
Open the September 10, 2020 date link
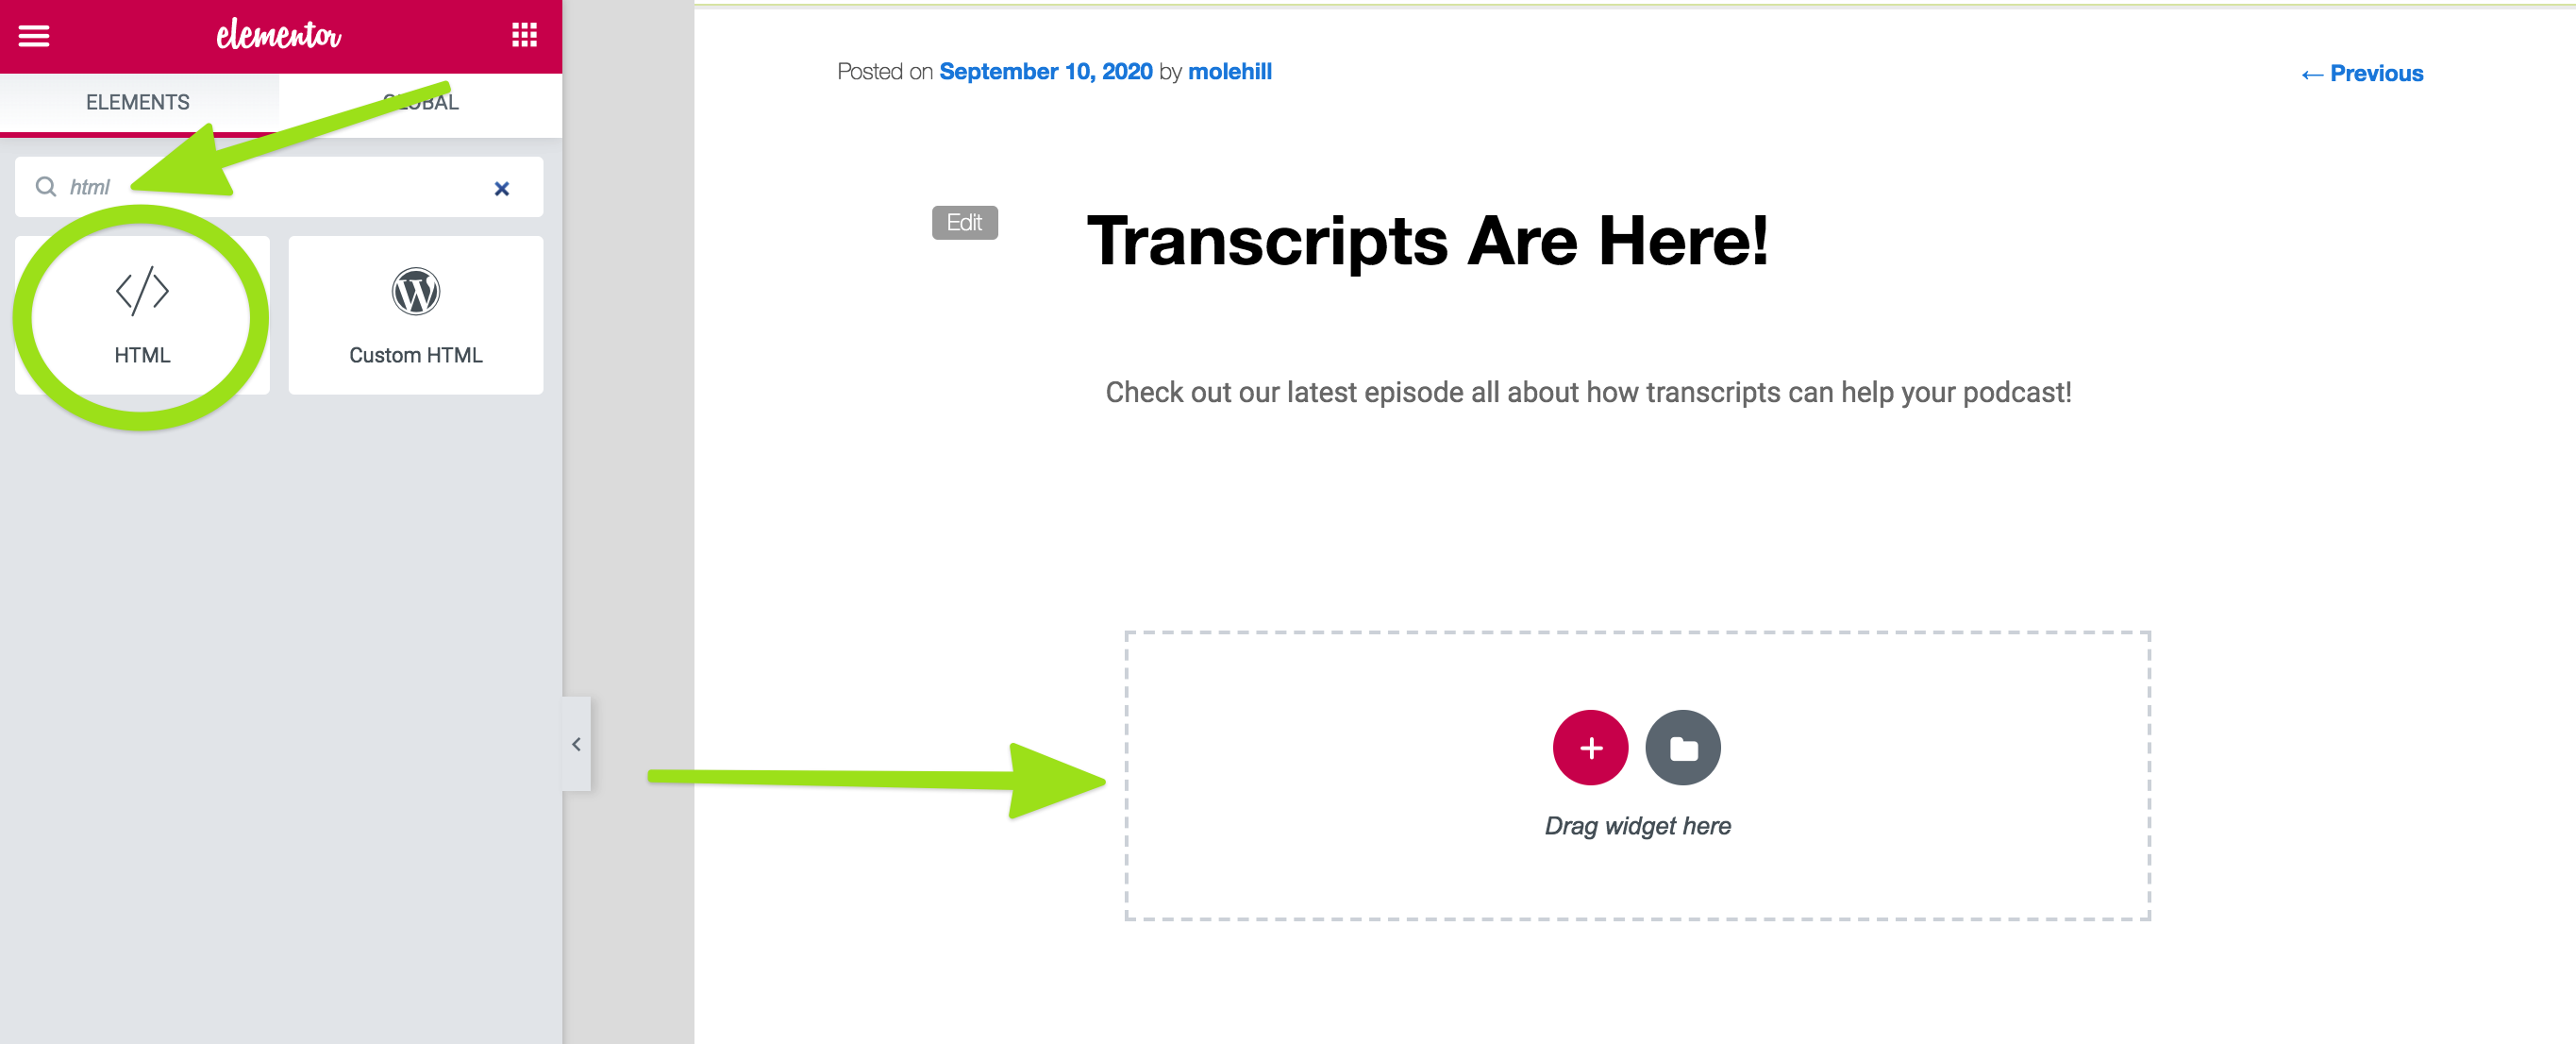1045,71
